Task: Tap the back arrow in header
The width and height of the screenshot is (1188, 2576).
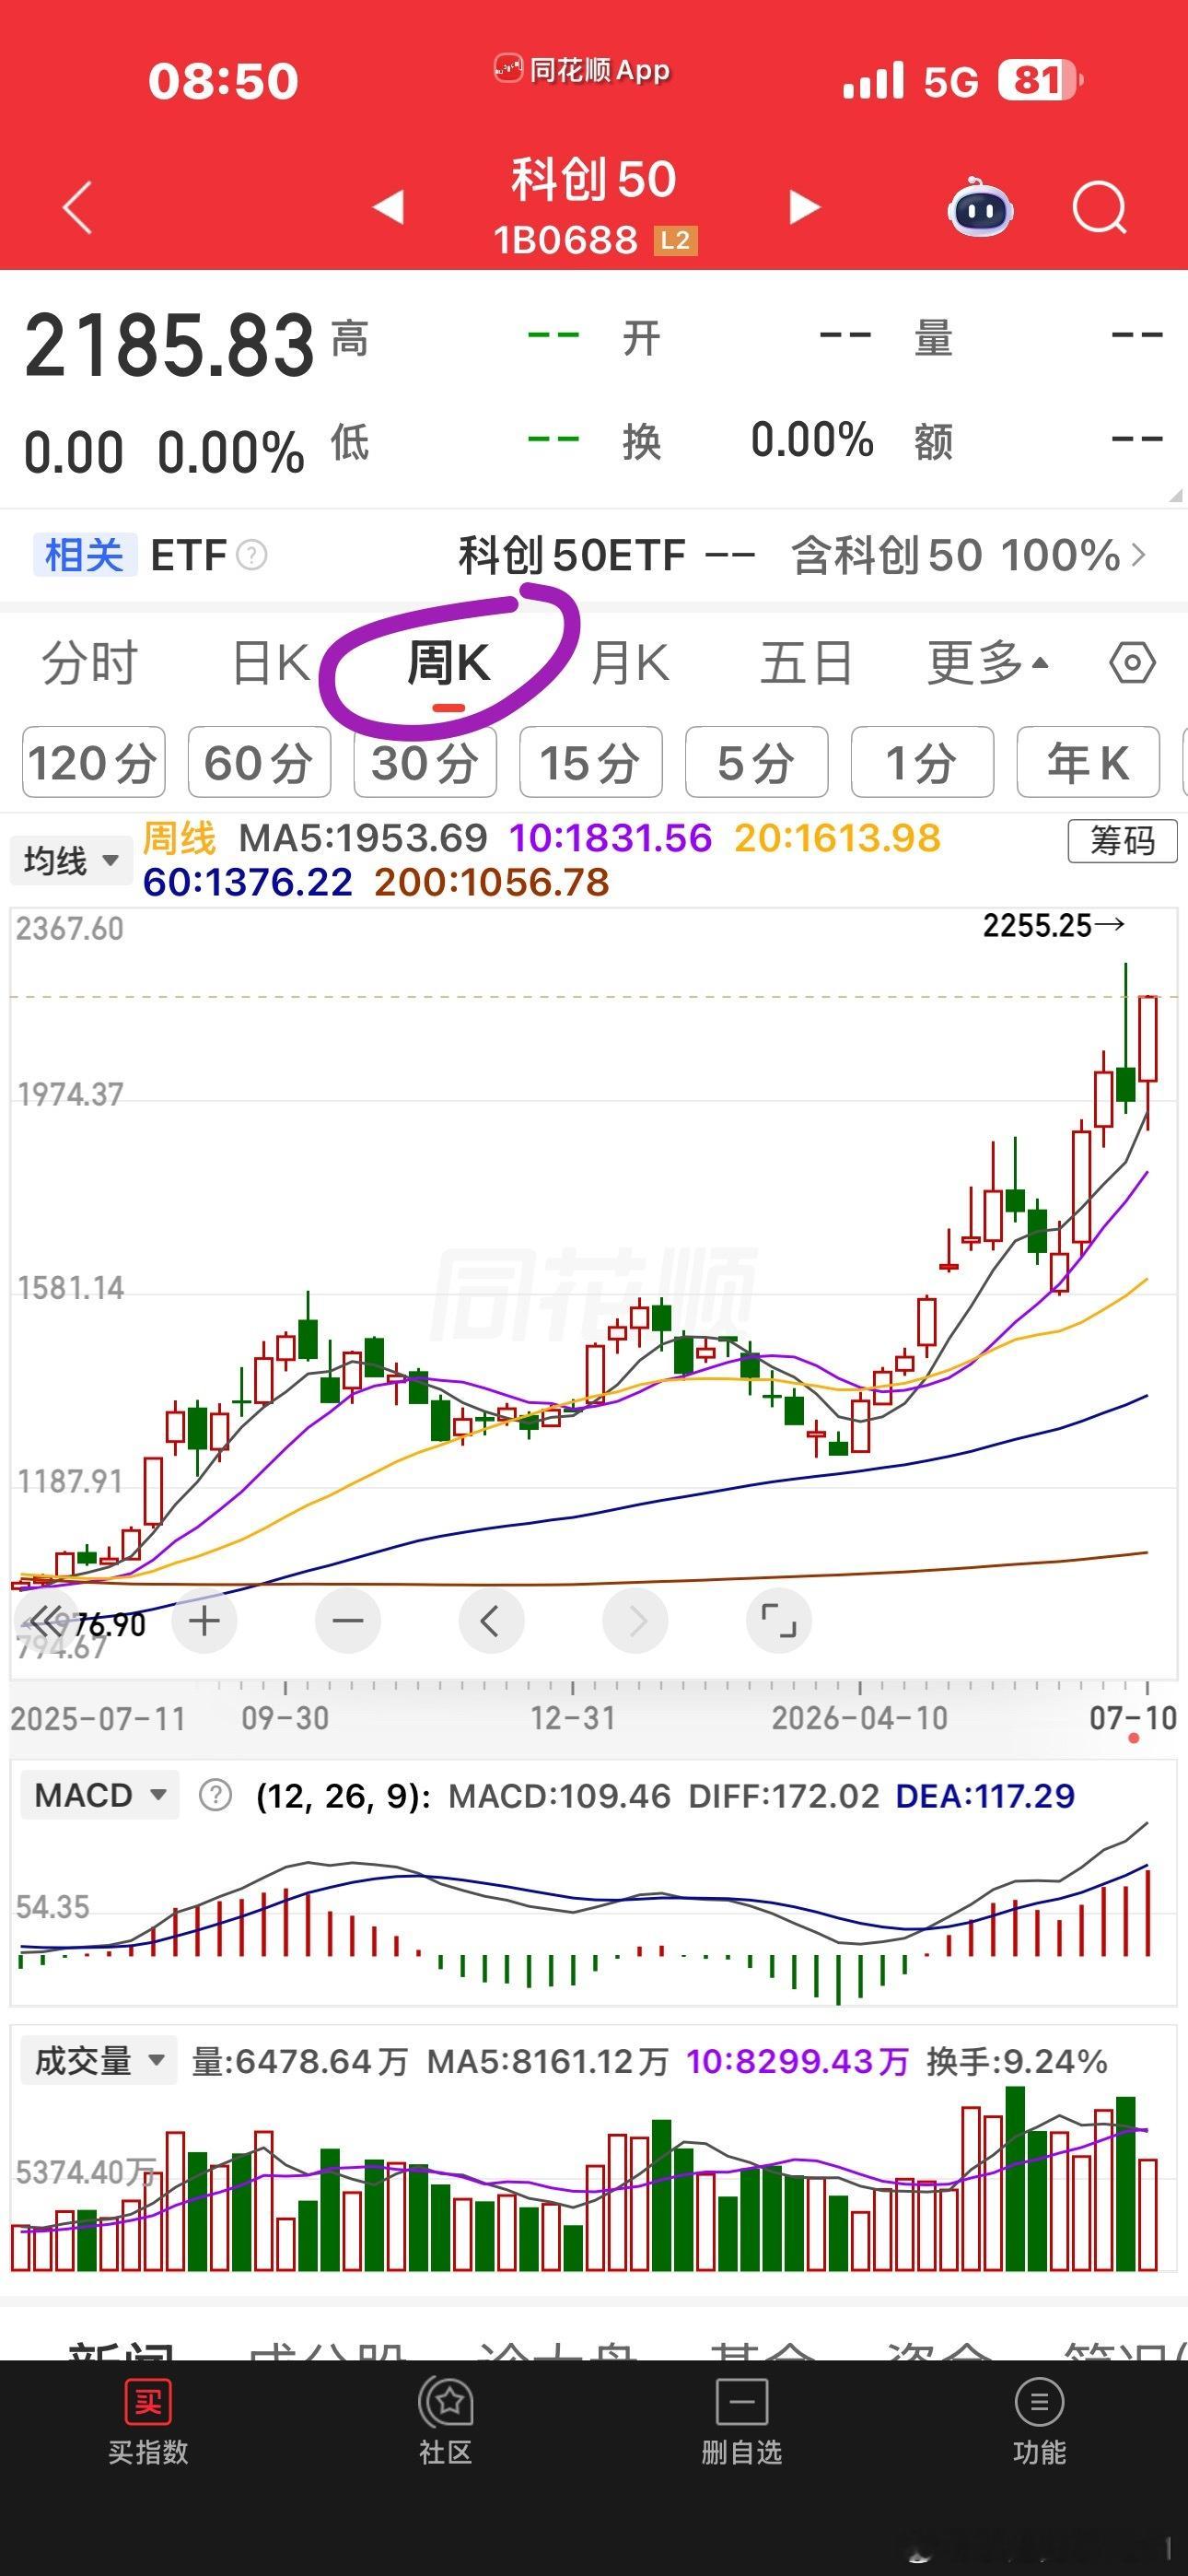Action: coord(78,207)
